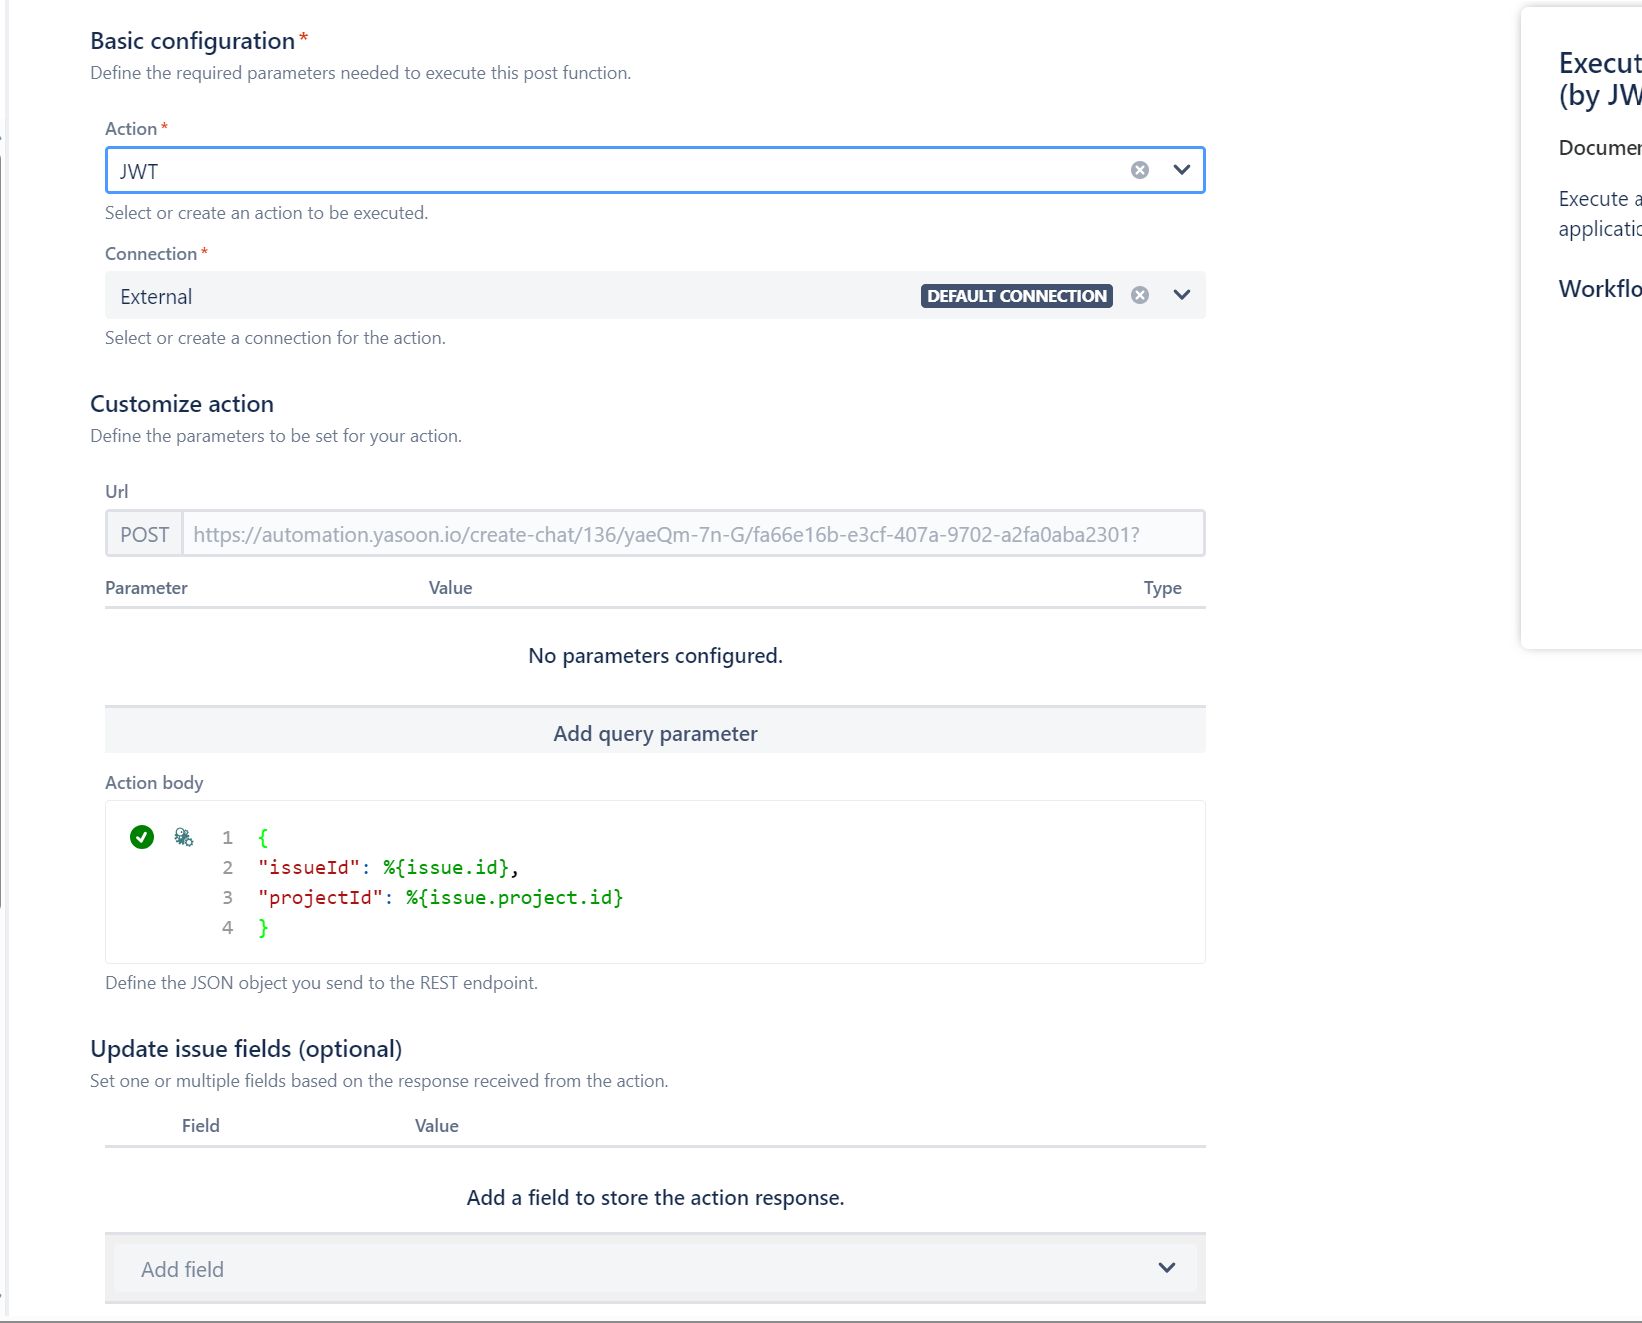This screenshot has width=1642, height=1323.
Task: Open Documentation in the right panel
Action: 1599,148
